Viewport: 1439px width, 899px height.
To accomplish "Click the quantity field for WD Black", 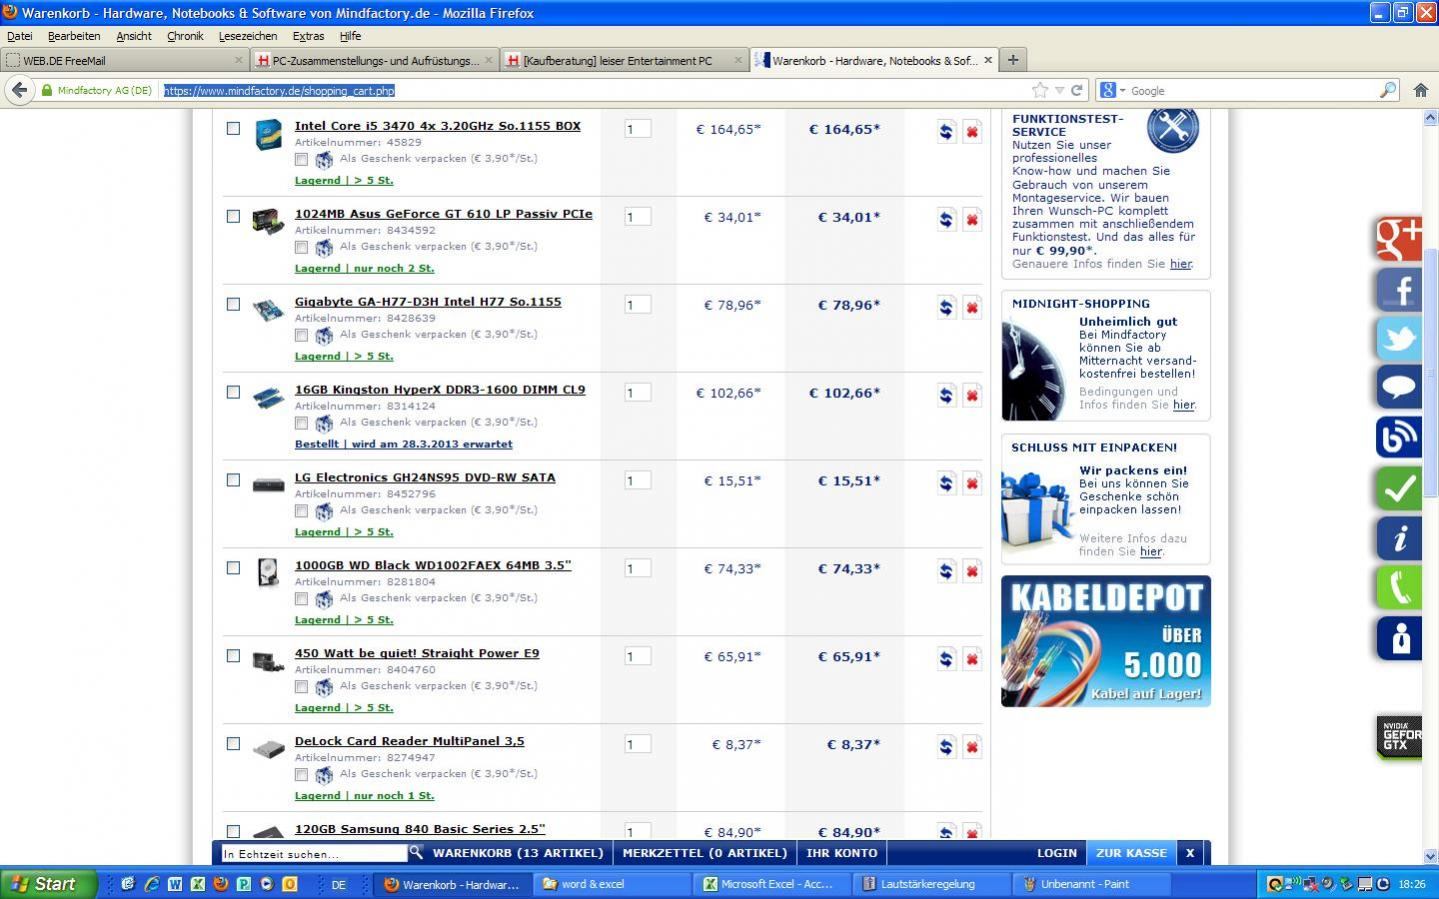I will pyautogui.click(x=637, y=568).
